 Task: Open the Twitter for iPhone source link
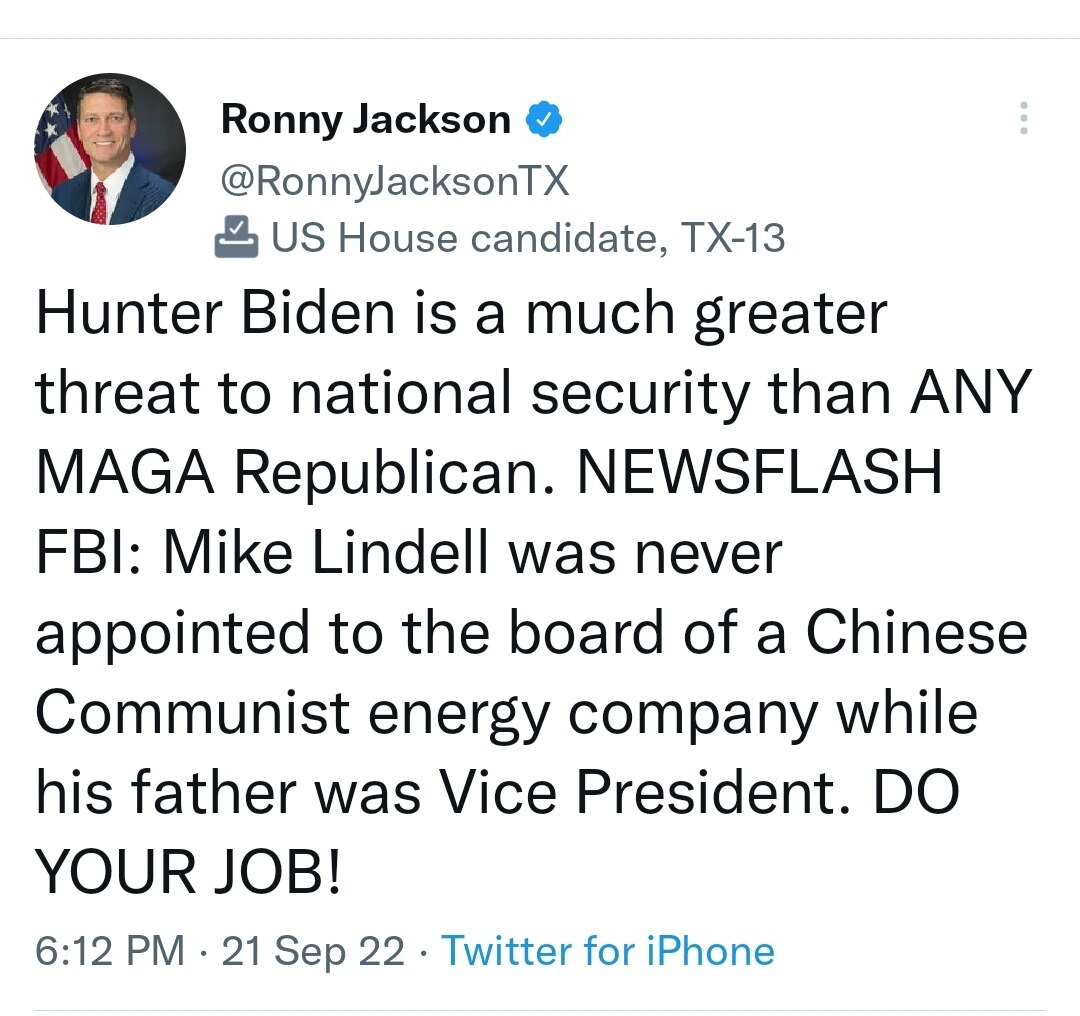[x=607, y=950]
